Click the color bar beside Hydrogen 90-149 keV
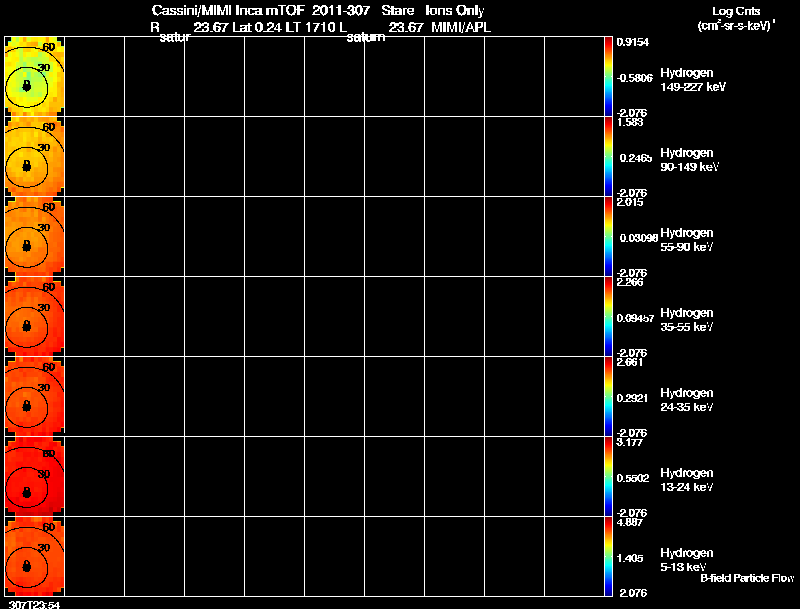800x609 pixels. 608,157
